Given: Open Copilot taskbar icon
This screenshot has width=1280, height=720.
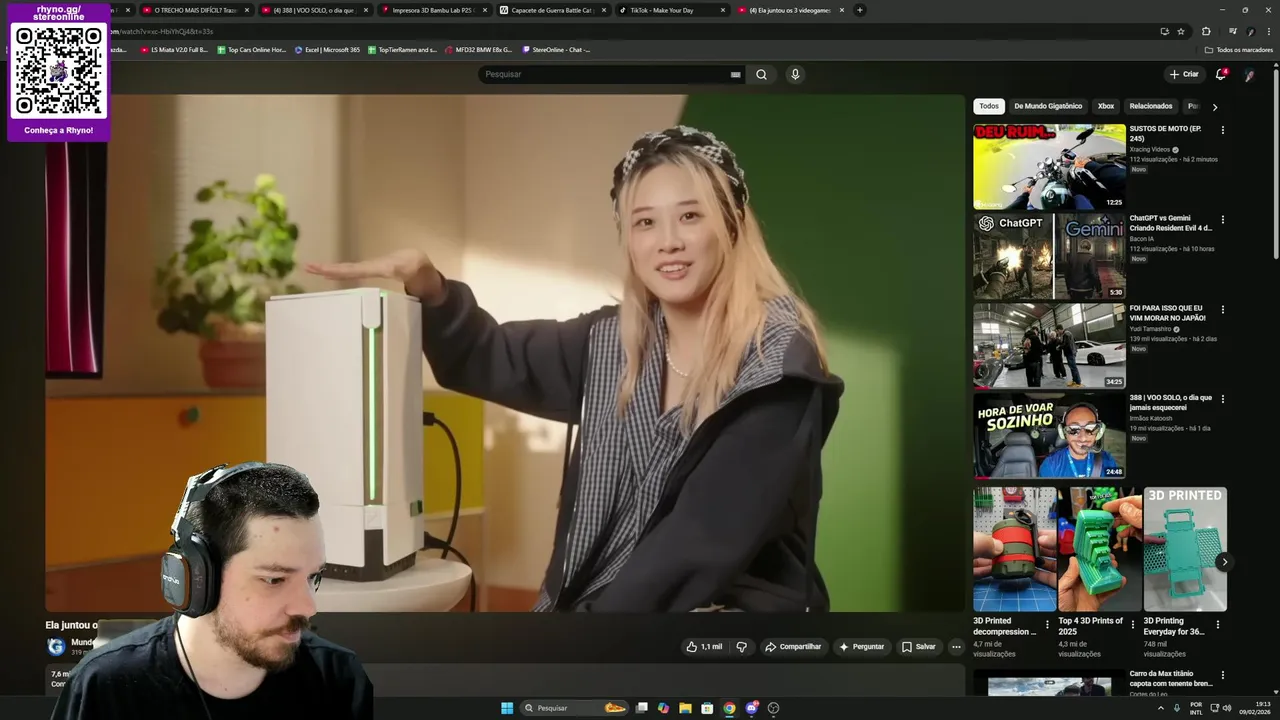Looking at the screenshot, I should (x=663, y=708).
